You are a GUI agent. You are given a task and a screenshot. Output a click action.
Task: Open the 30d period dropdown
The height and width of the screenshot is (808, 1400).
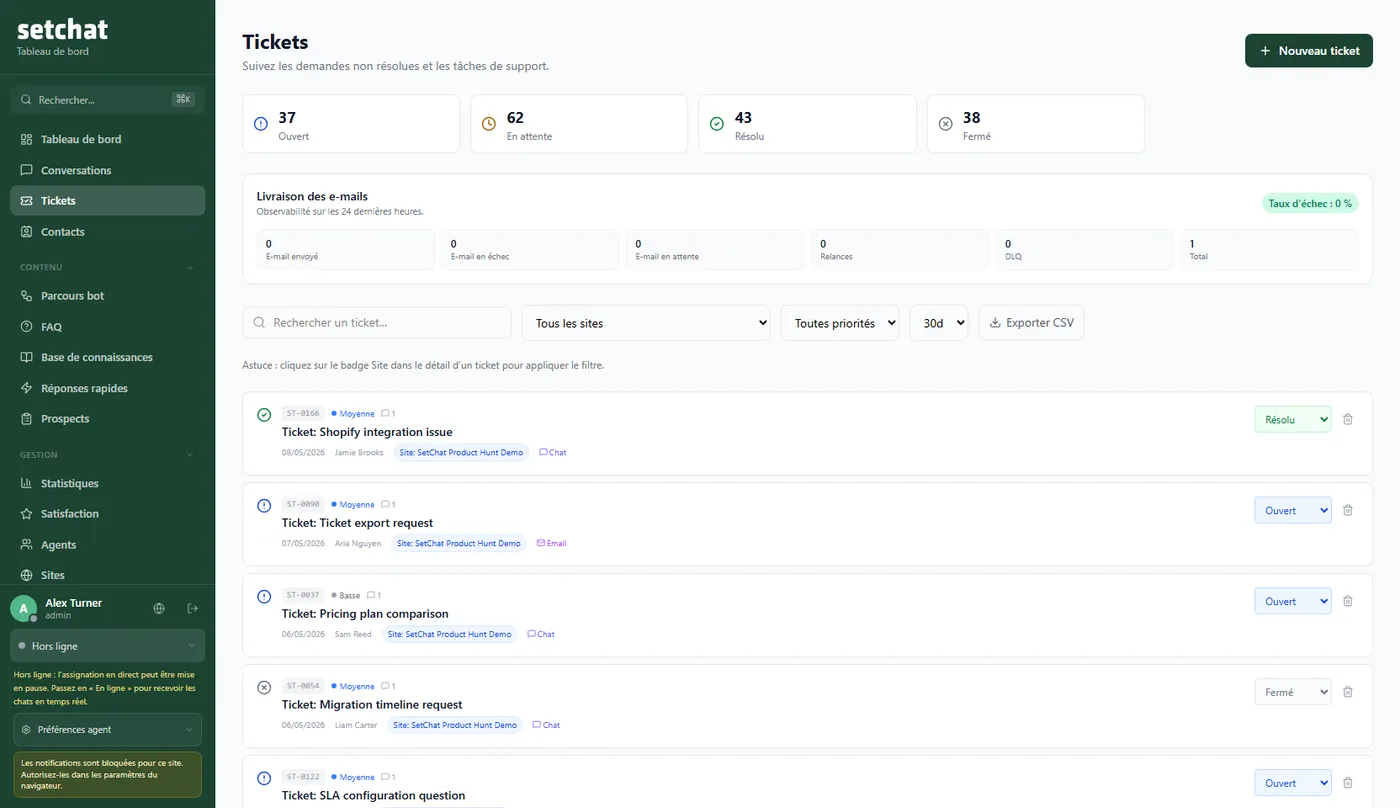939,323
